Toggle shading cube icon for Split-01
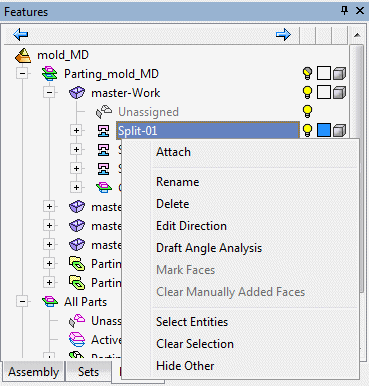Screen dimensions: 369x386 pyautogui.click(x=339, y=130)
